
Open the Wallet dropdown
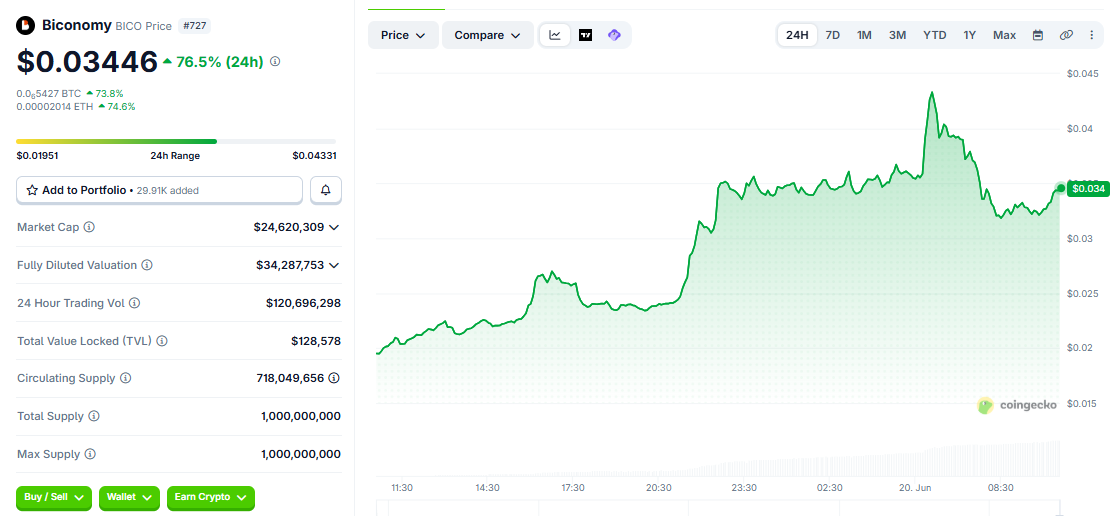point(130,497)
